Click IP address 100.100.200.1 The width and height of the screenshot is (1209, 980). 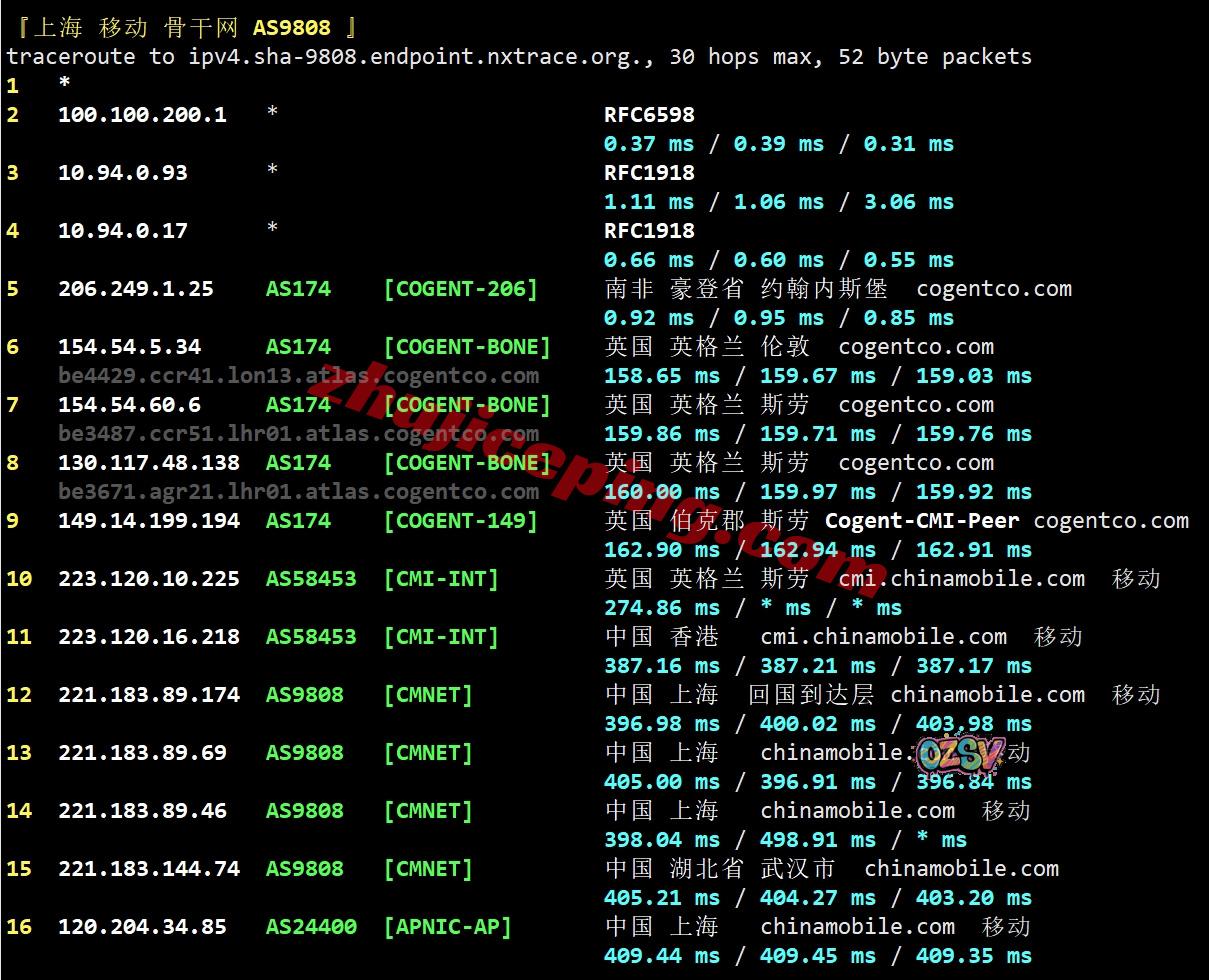click(142, 115)
